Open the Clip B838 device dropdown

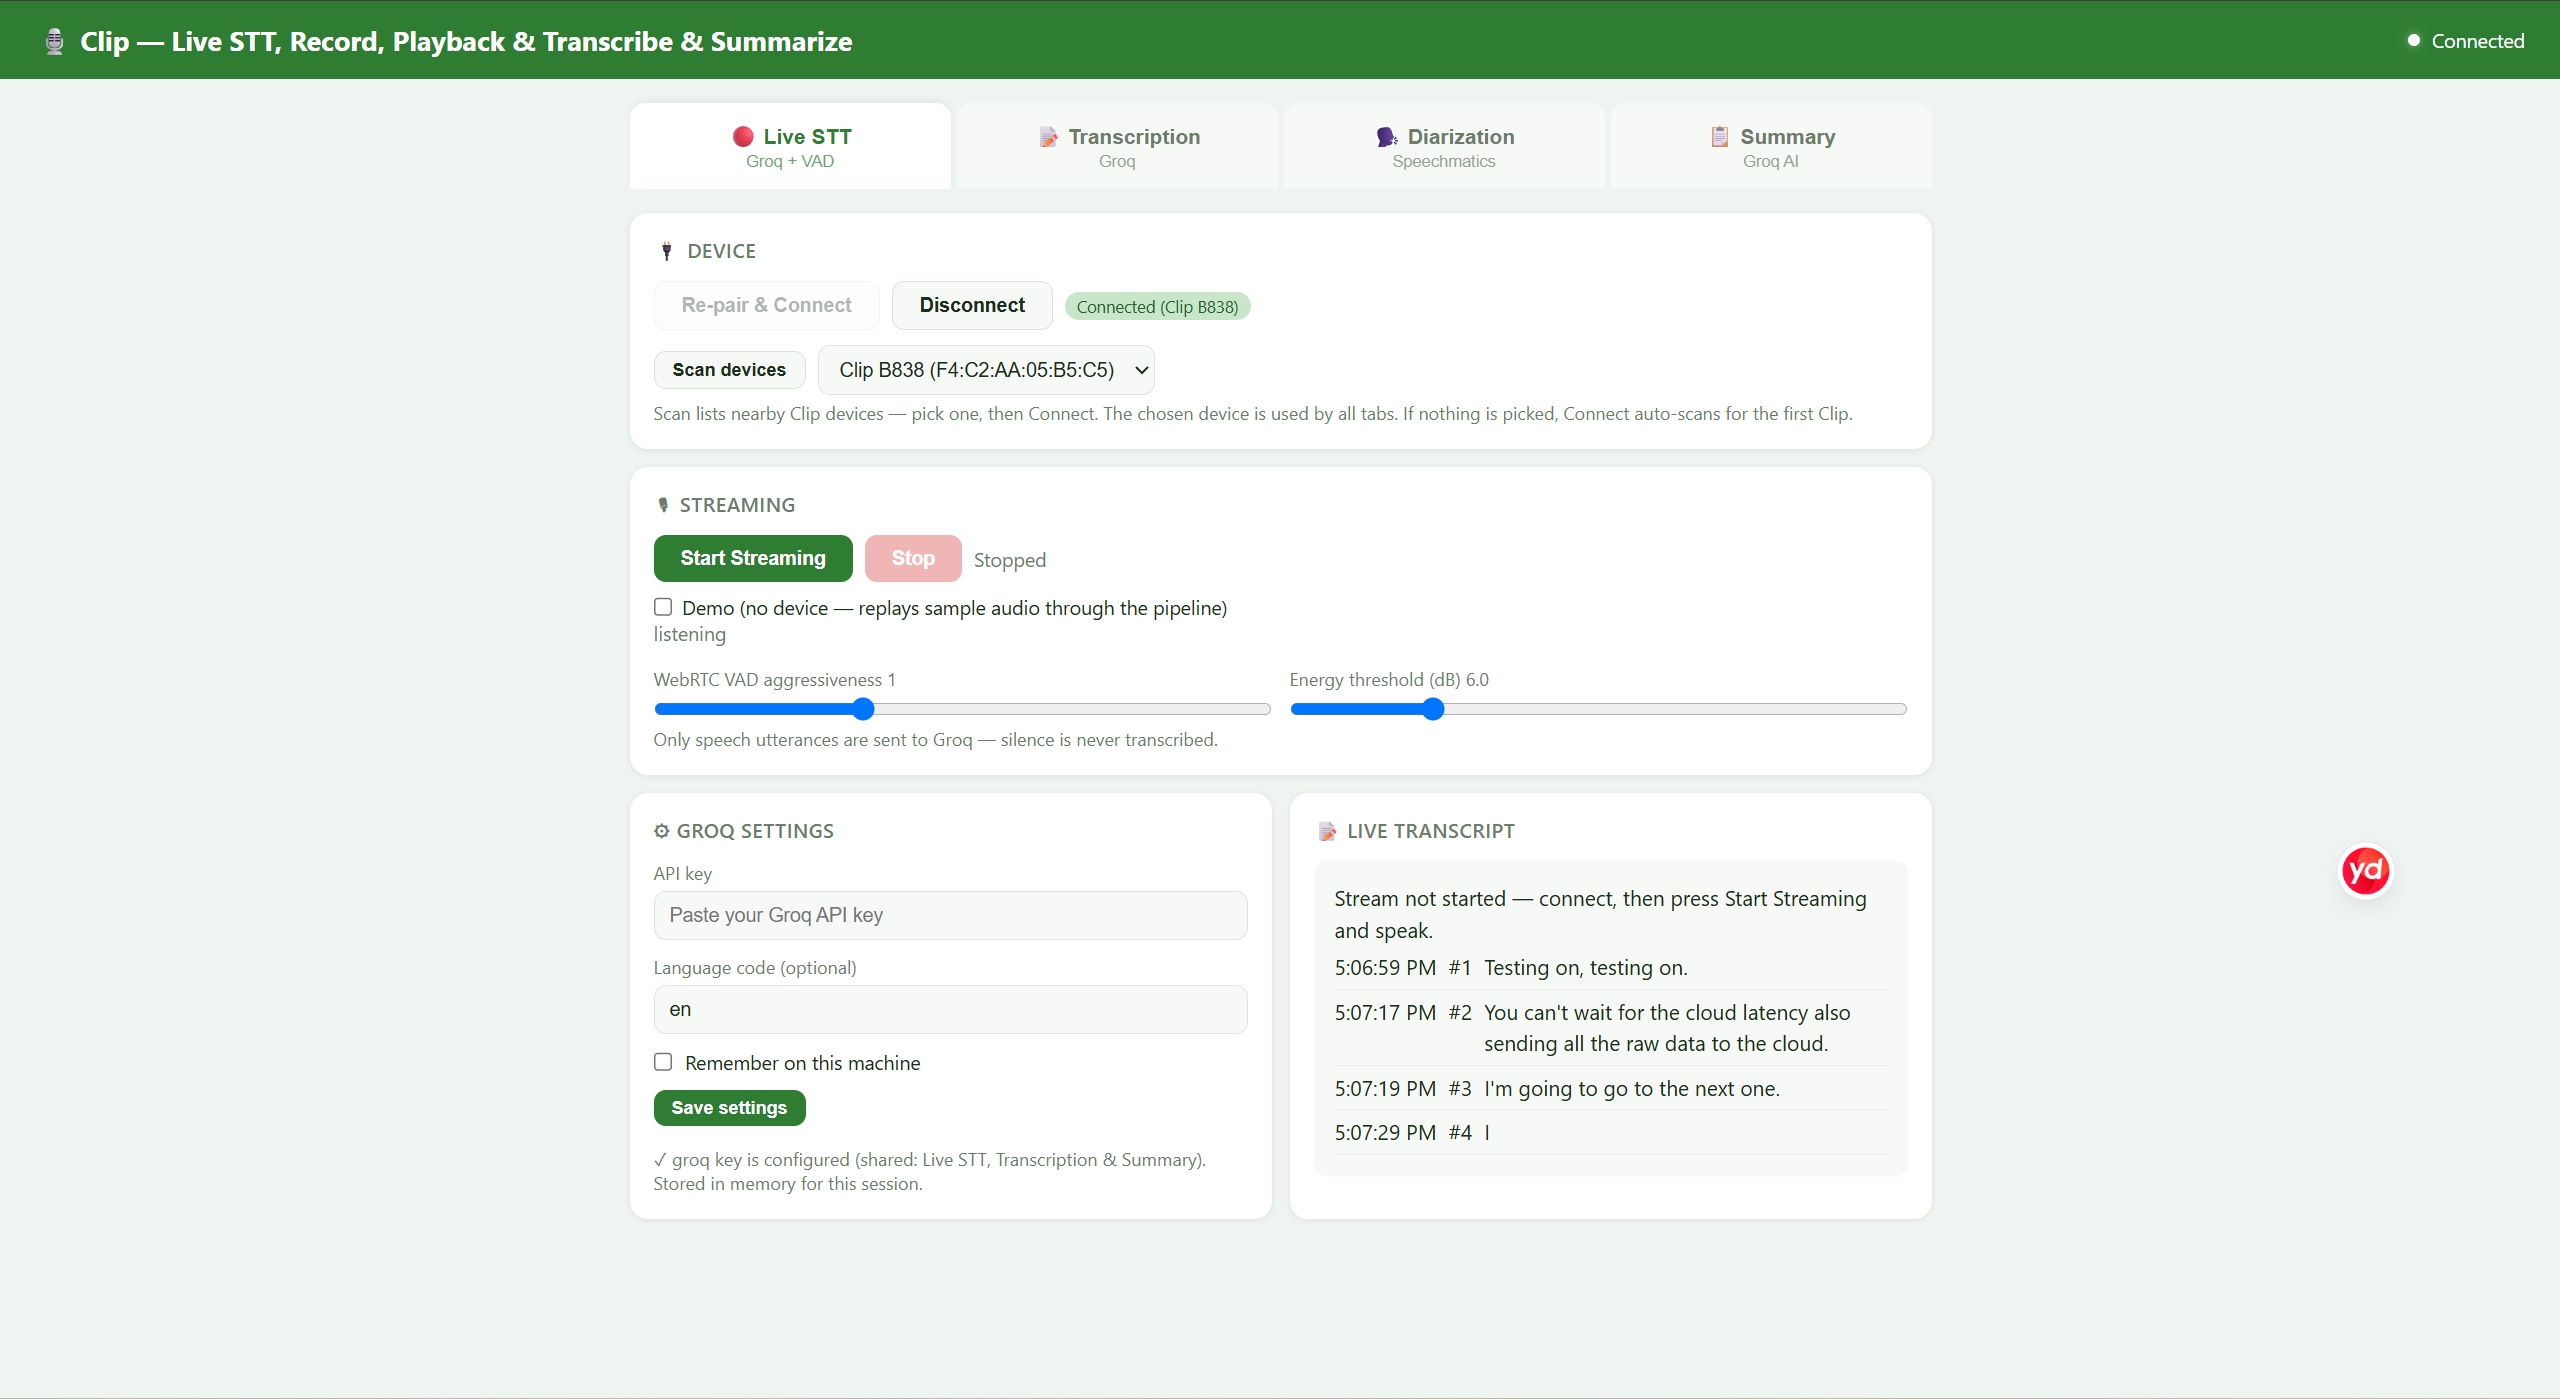[986, 370]
